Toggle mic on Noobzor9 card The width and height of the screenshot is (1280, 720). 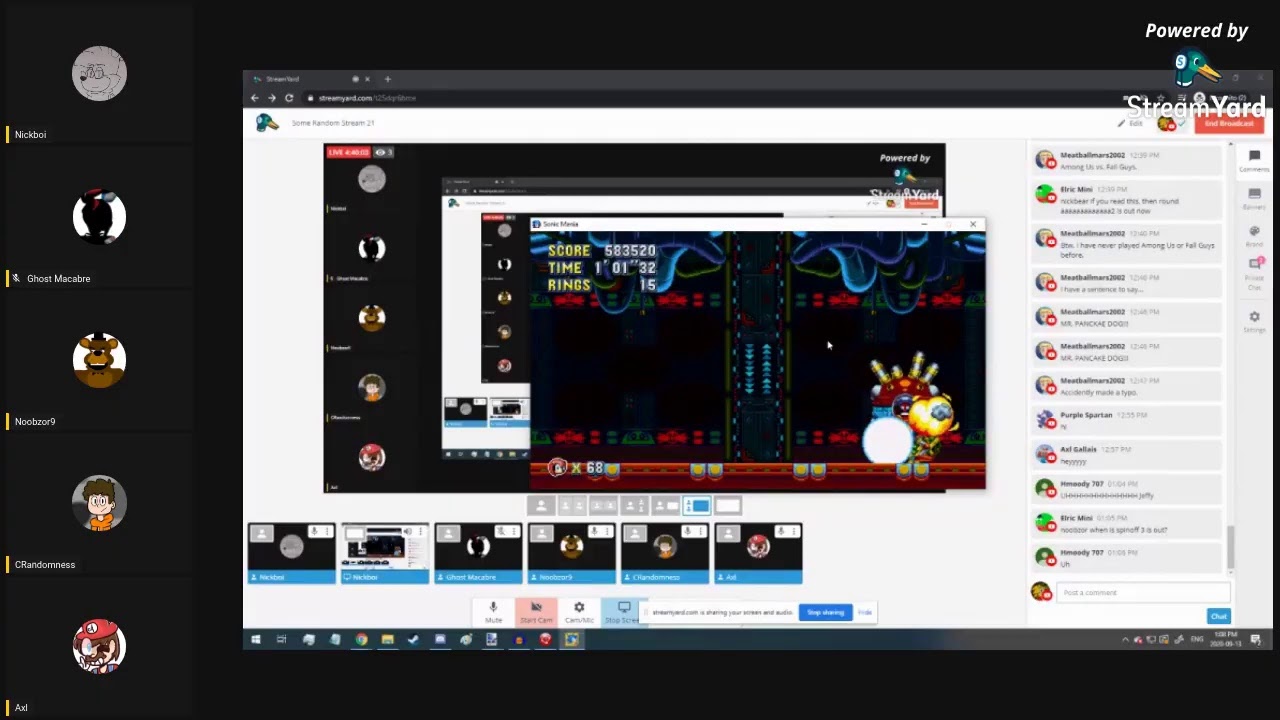click(594, 531)
